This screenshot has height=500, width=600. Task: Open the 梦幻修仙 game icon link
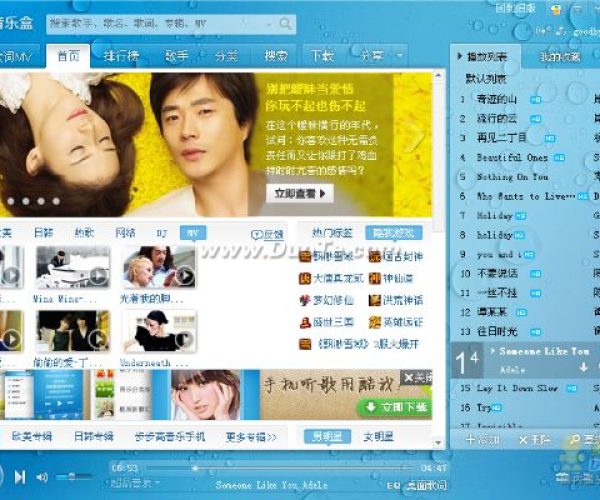(305, 300)
